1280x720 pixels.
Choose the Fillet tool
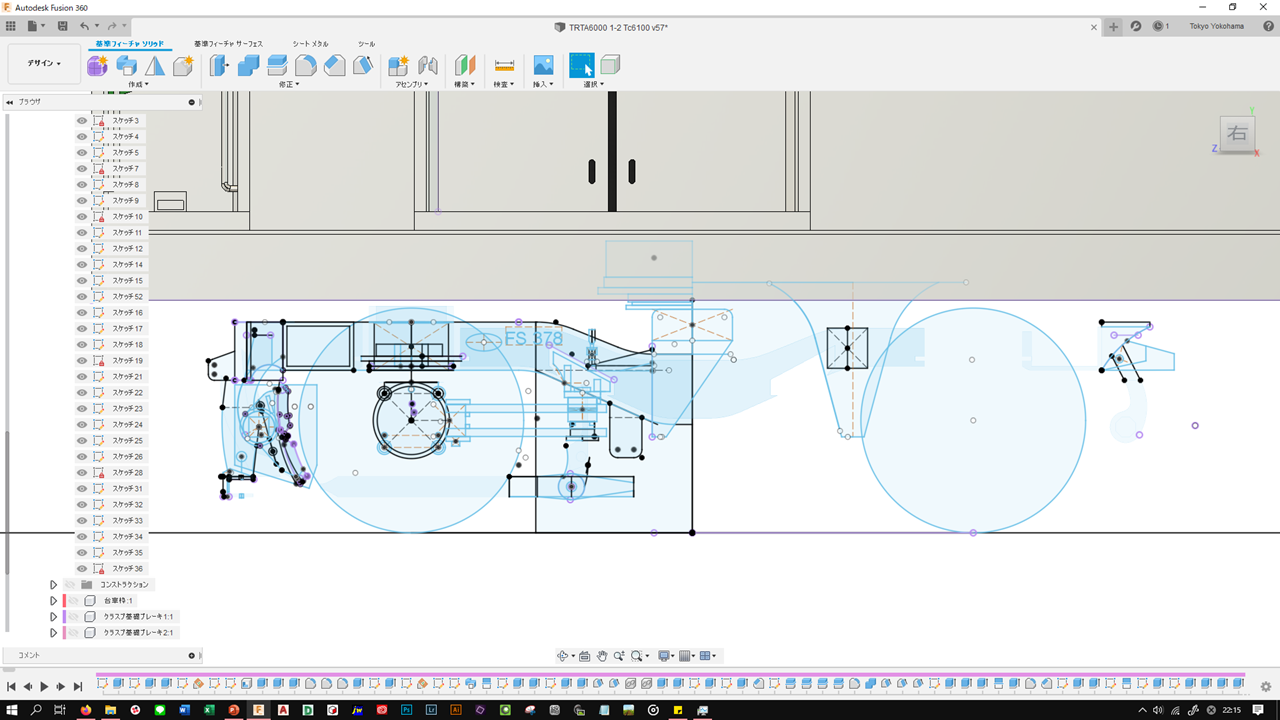coord(306,66)
